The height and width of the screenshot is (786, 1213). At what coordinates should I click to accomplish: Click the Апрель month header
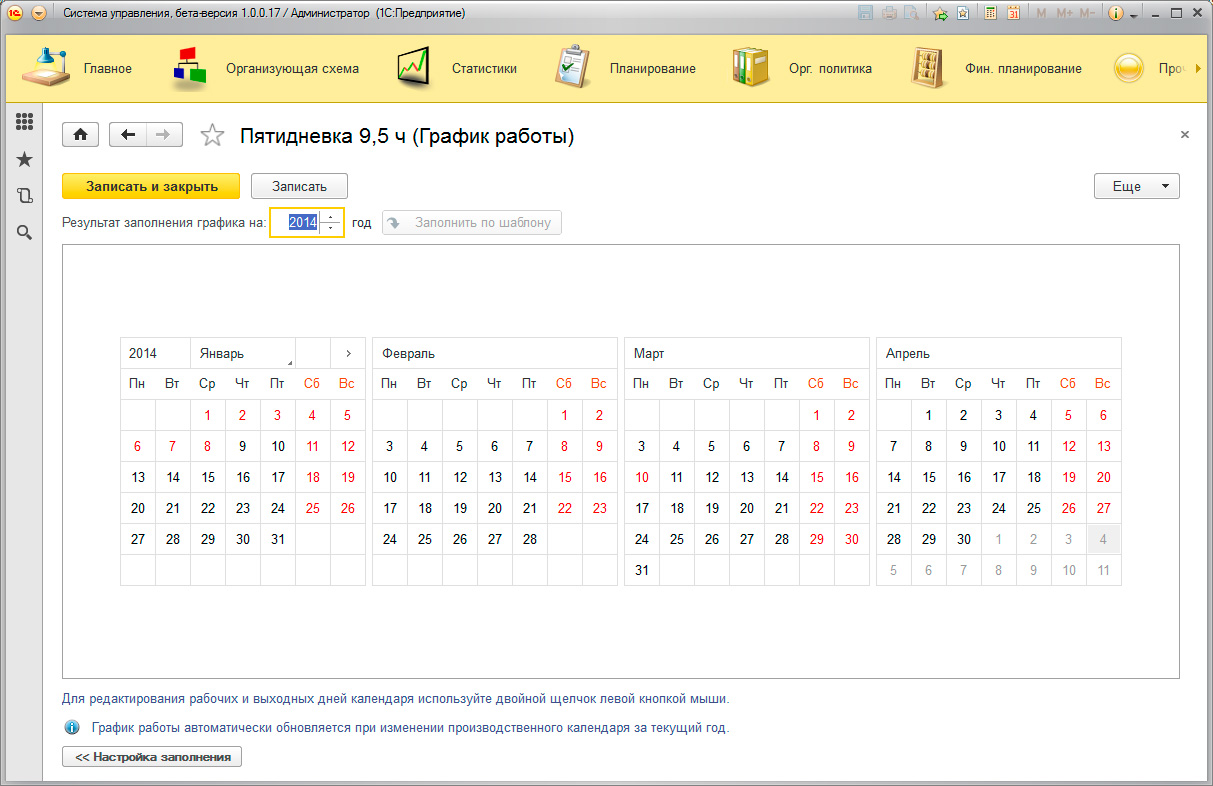[999, 353]
